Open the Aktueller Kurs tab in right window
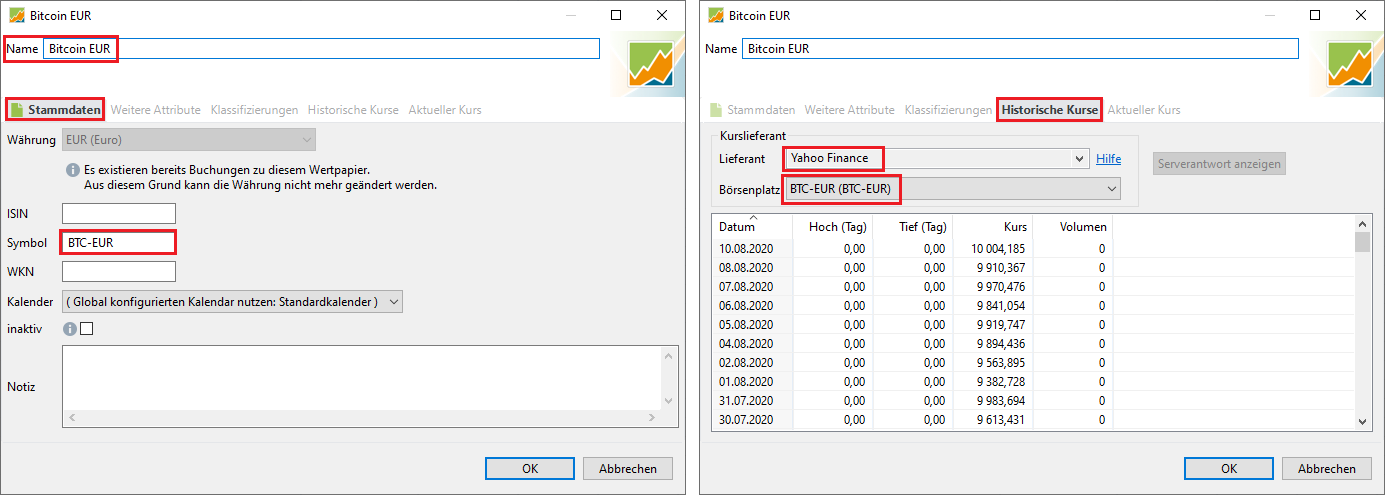 pyautogui.click(x=1144, y=110)
